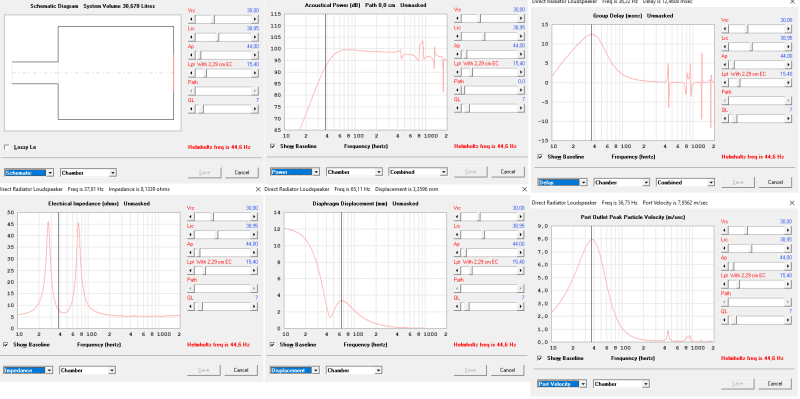Decrease Ap with left arrow in Schematic panel
The height and width of the screenshot is (399, 800).
coord(191,55)
